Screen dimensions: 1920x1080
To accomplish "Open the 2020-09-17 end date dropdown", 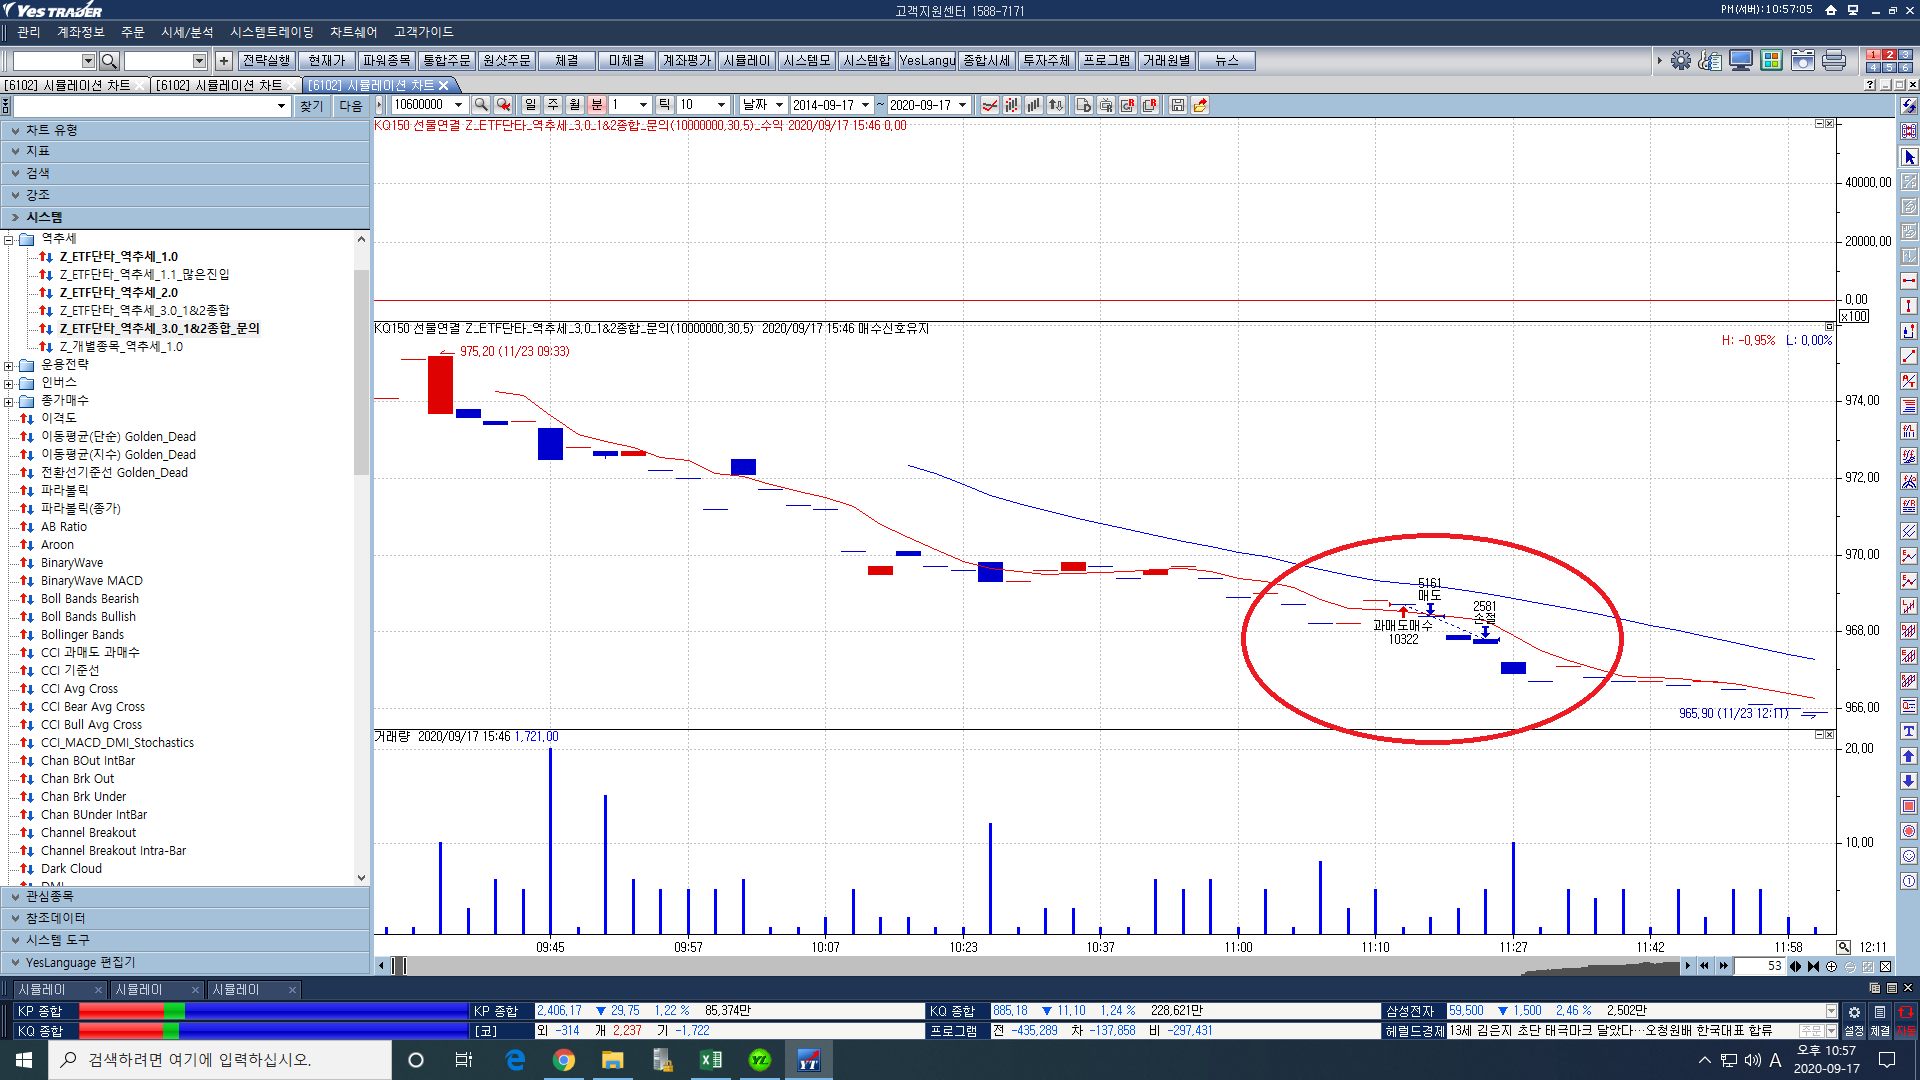I will pos(963,105).
